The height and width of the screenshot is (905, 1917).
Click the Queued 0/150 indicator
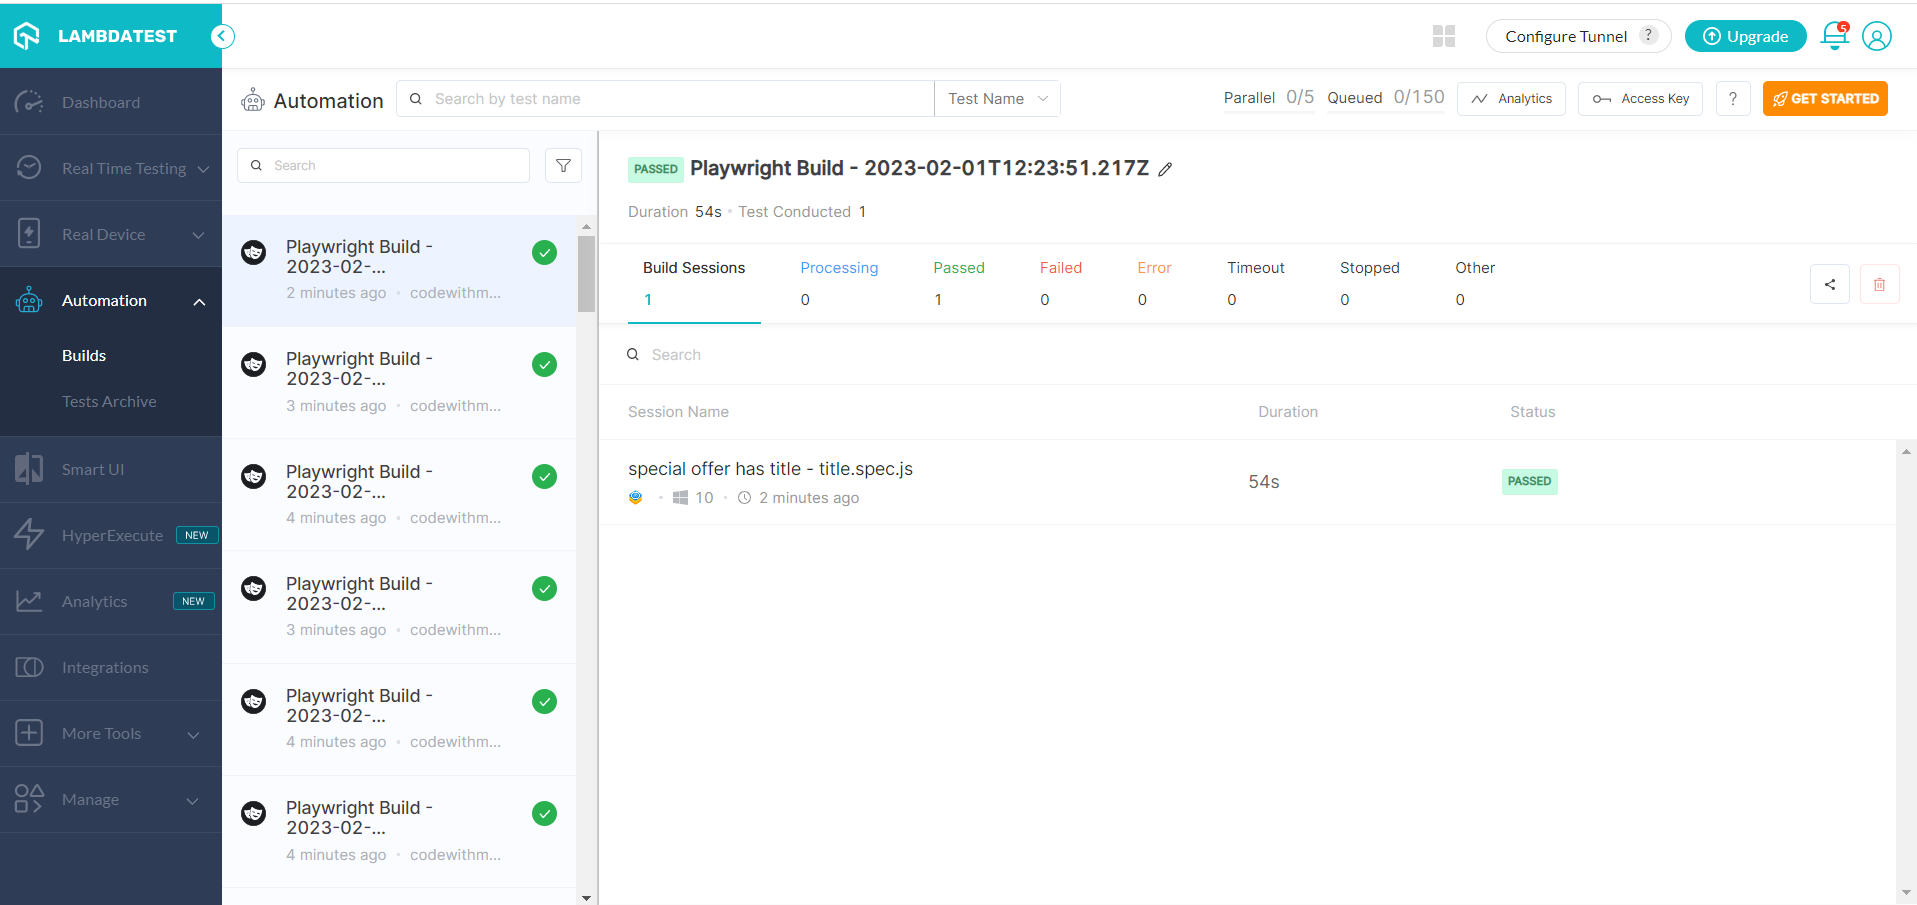click(1386, 97)
